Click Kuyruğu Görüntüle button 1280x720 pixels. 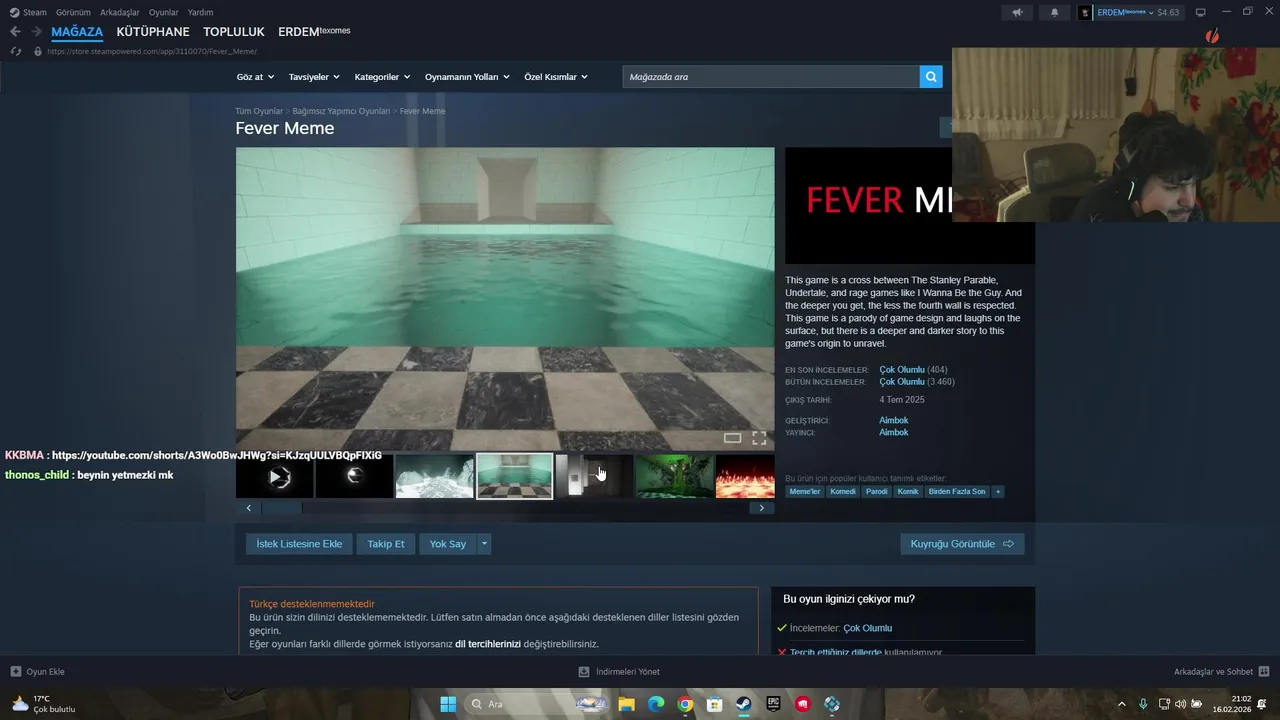click(x=962, y=544)
